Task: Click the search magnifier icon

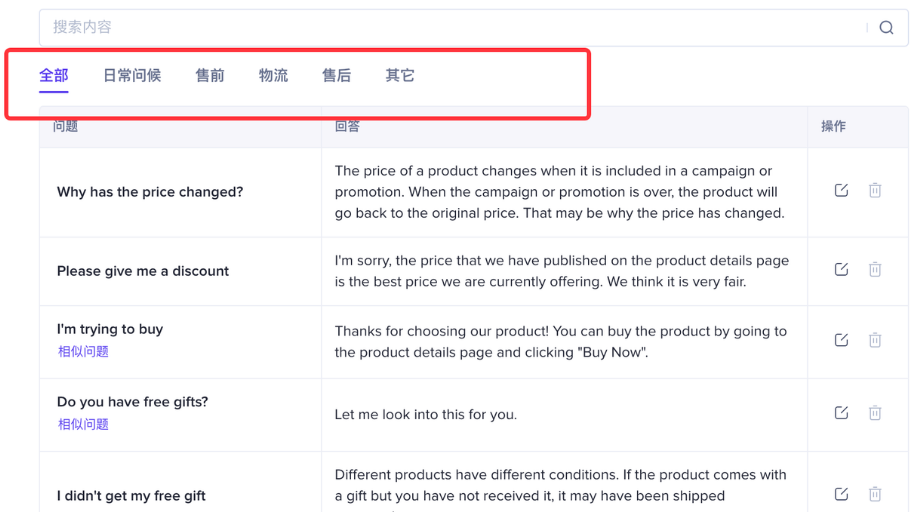Action: click(x=886, y=28)
